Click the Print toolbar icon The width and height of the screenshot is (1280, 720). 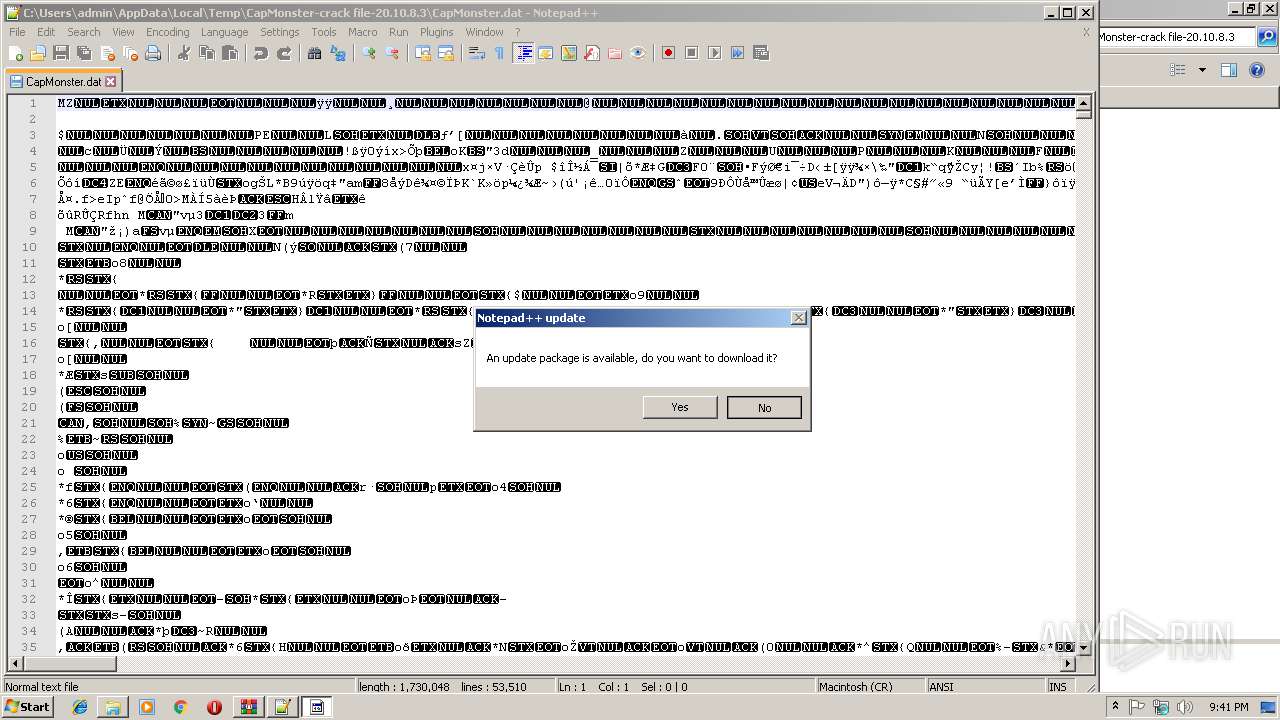pos(153,53)
